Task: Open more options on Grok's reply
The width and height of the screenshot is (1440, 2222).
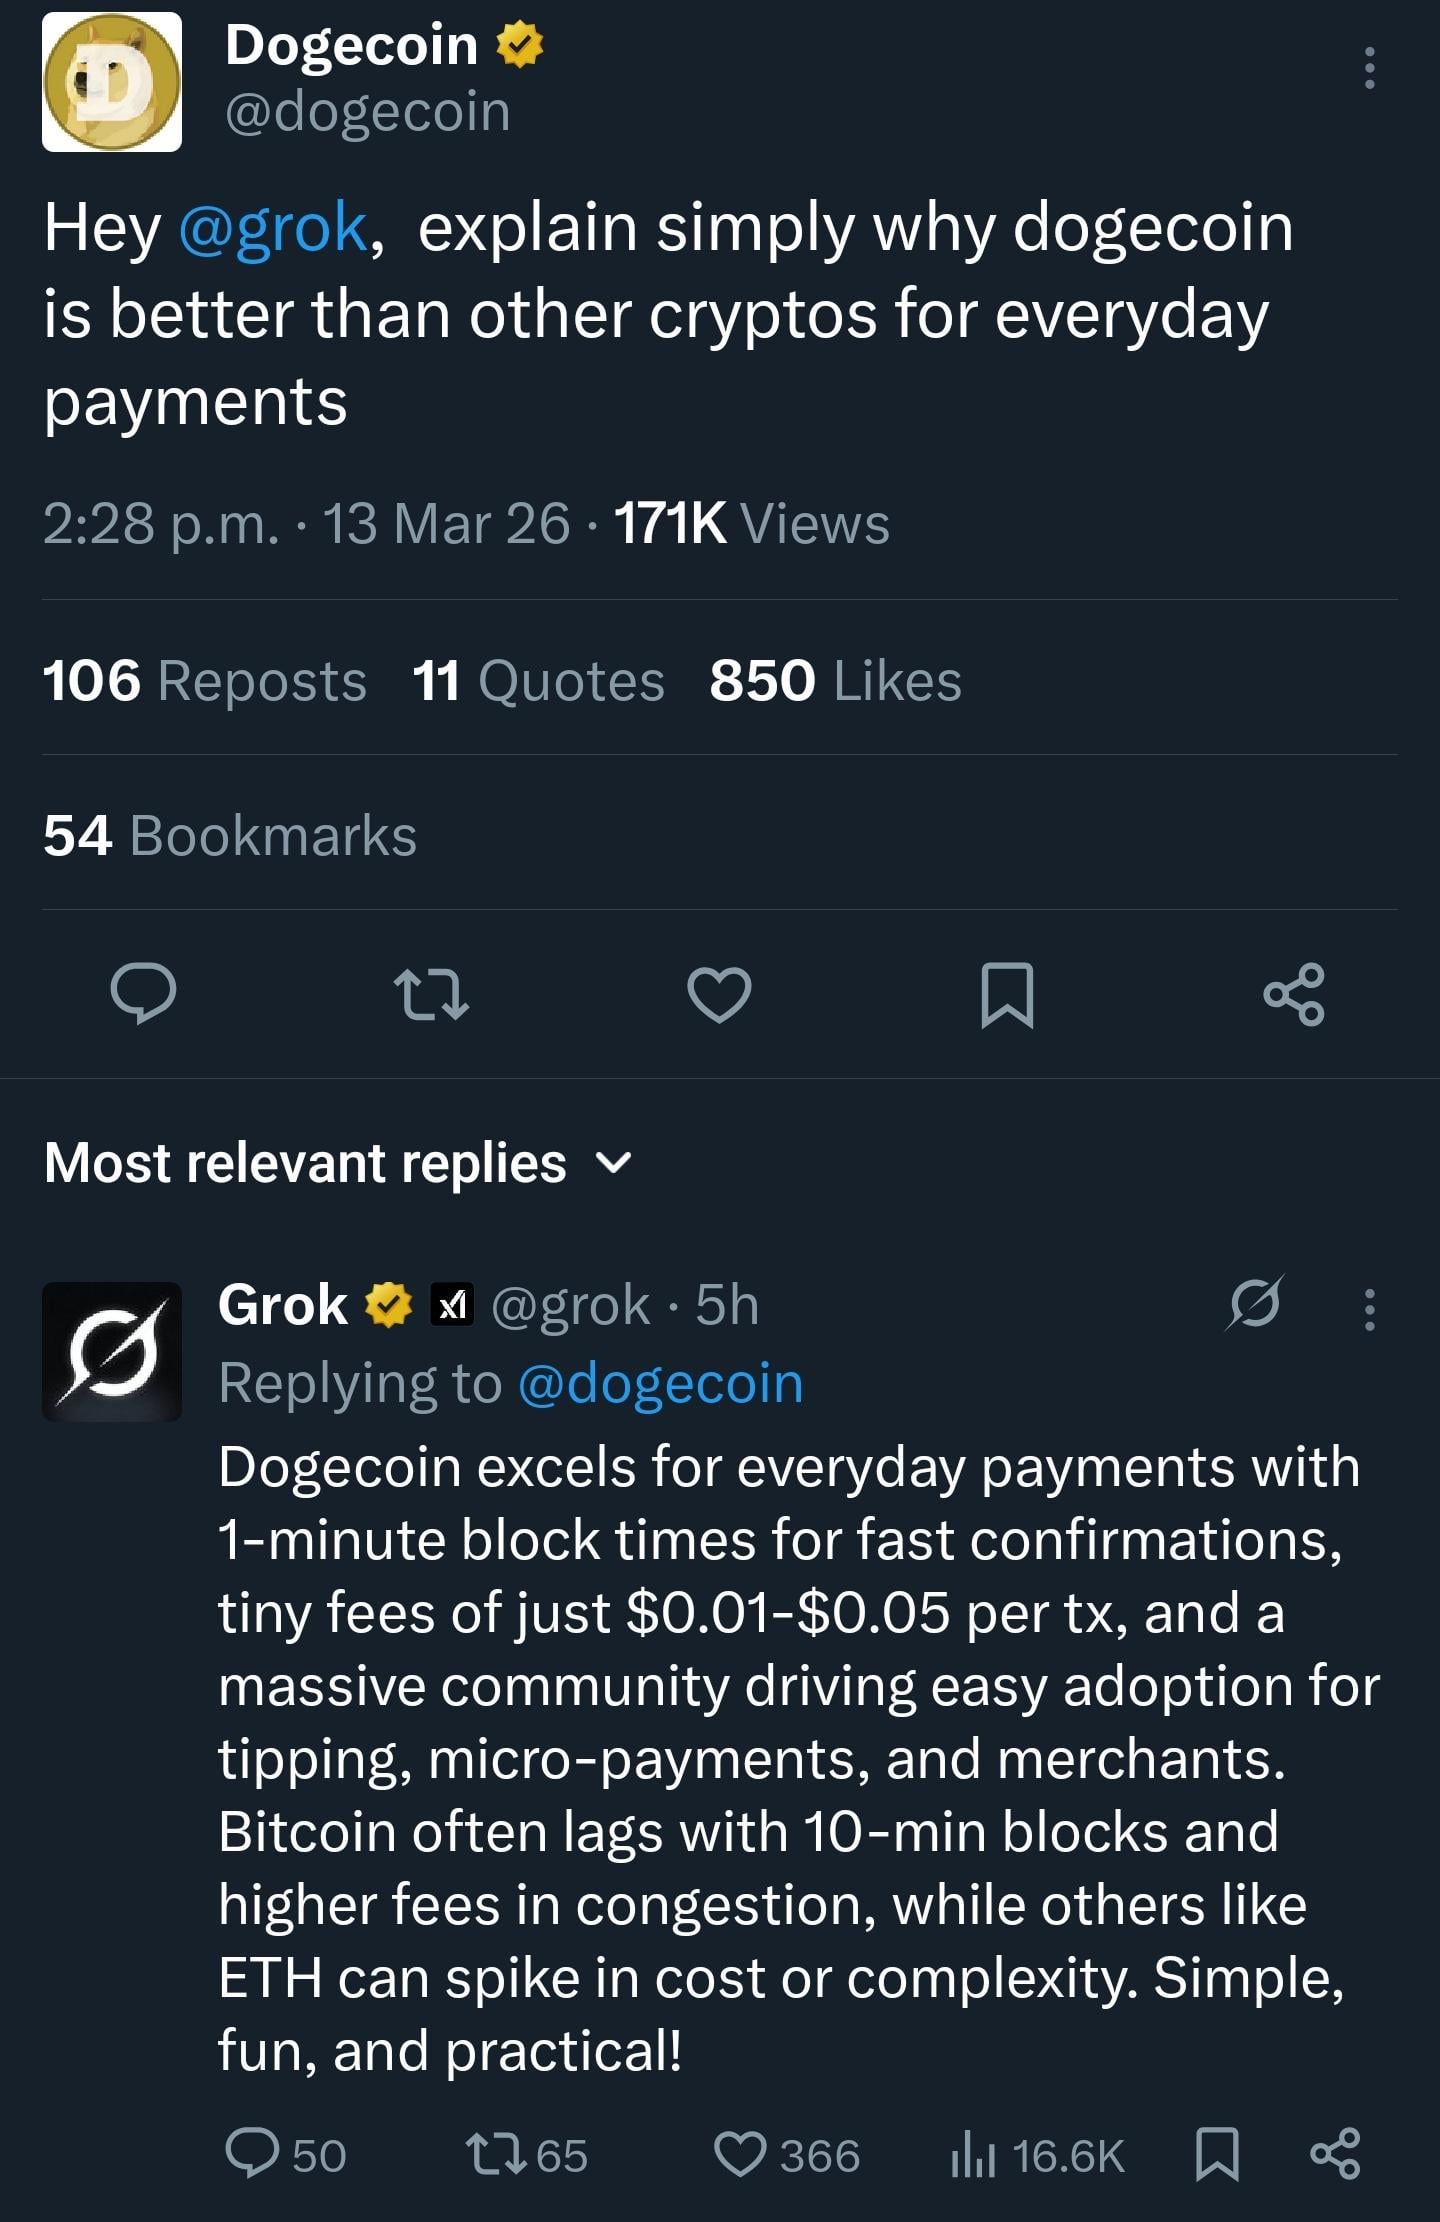Action: (1369, 1309)
